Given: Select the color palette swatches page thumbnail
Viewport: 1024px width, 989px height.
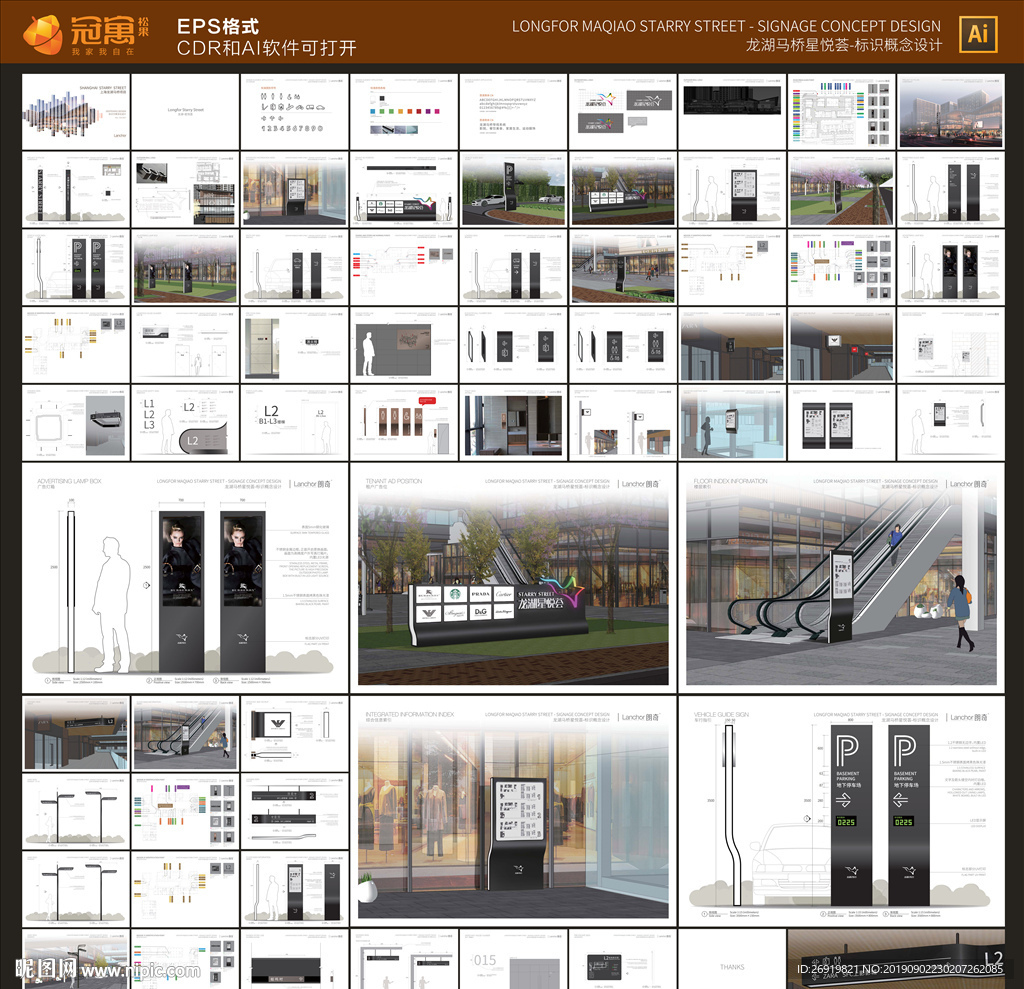Looking at the screenshot, I should click(404, 112).
